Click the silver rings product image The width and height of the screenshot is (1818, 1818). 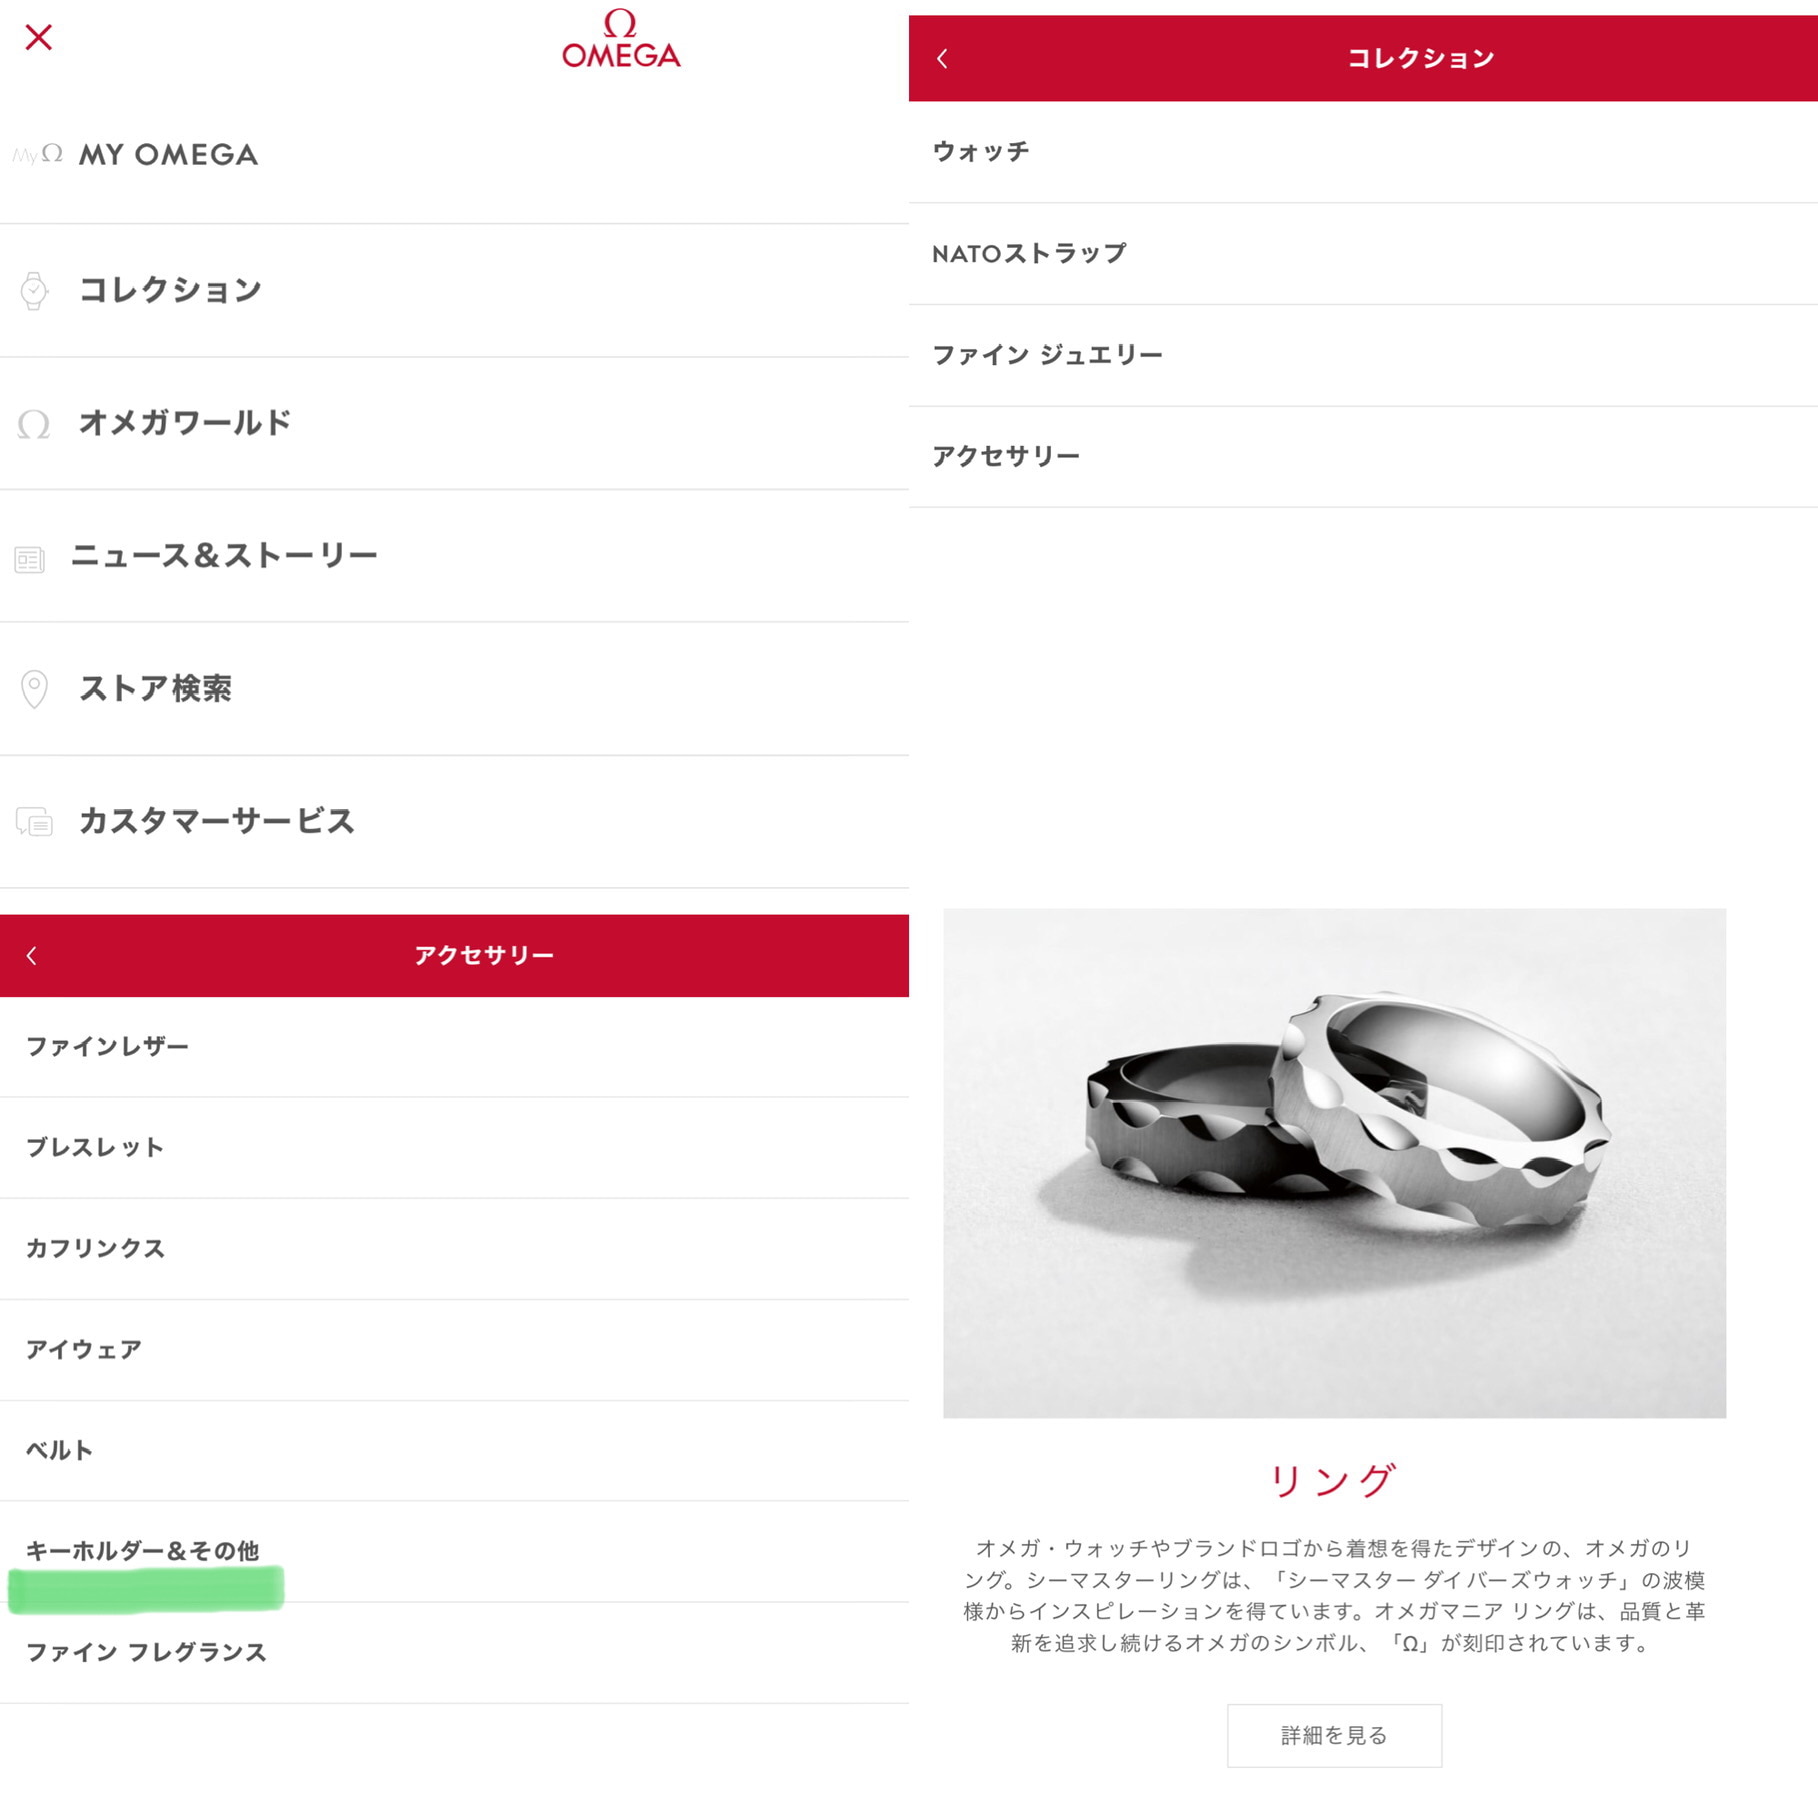tap(1334, 1163)
